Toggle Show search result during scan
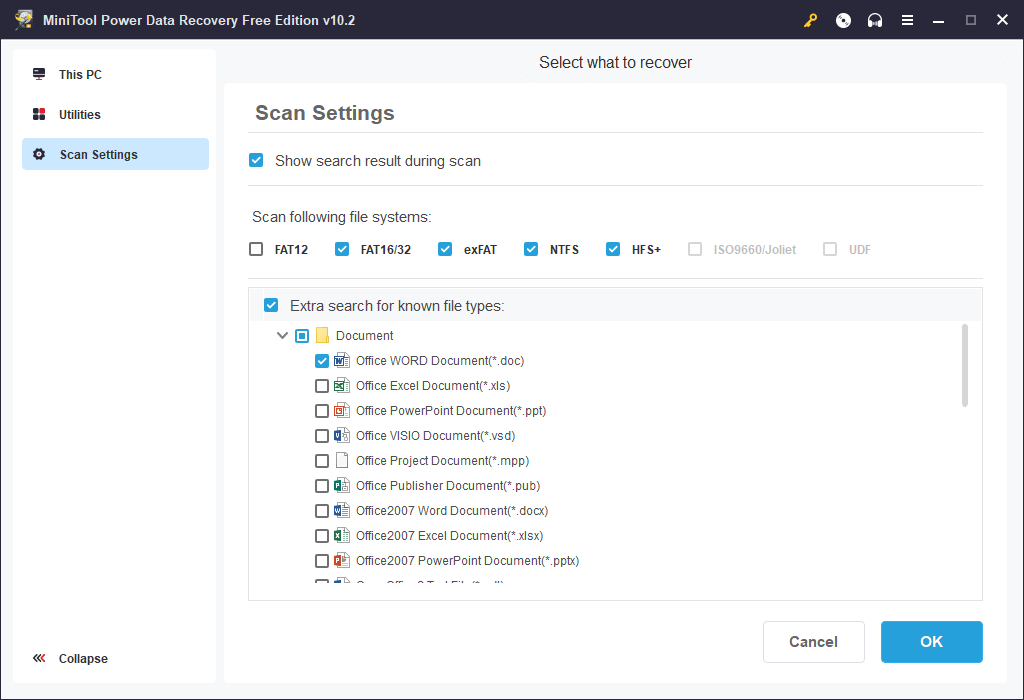Viewport: 1024px width, 700px height. pyautogui.click(x=256, y=161)
